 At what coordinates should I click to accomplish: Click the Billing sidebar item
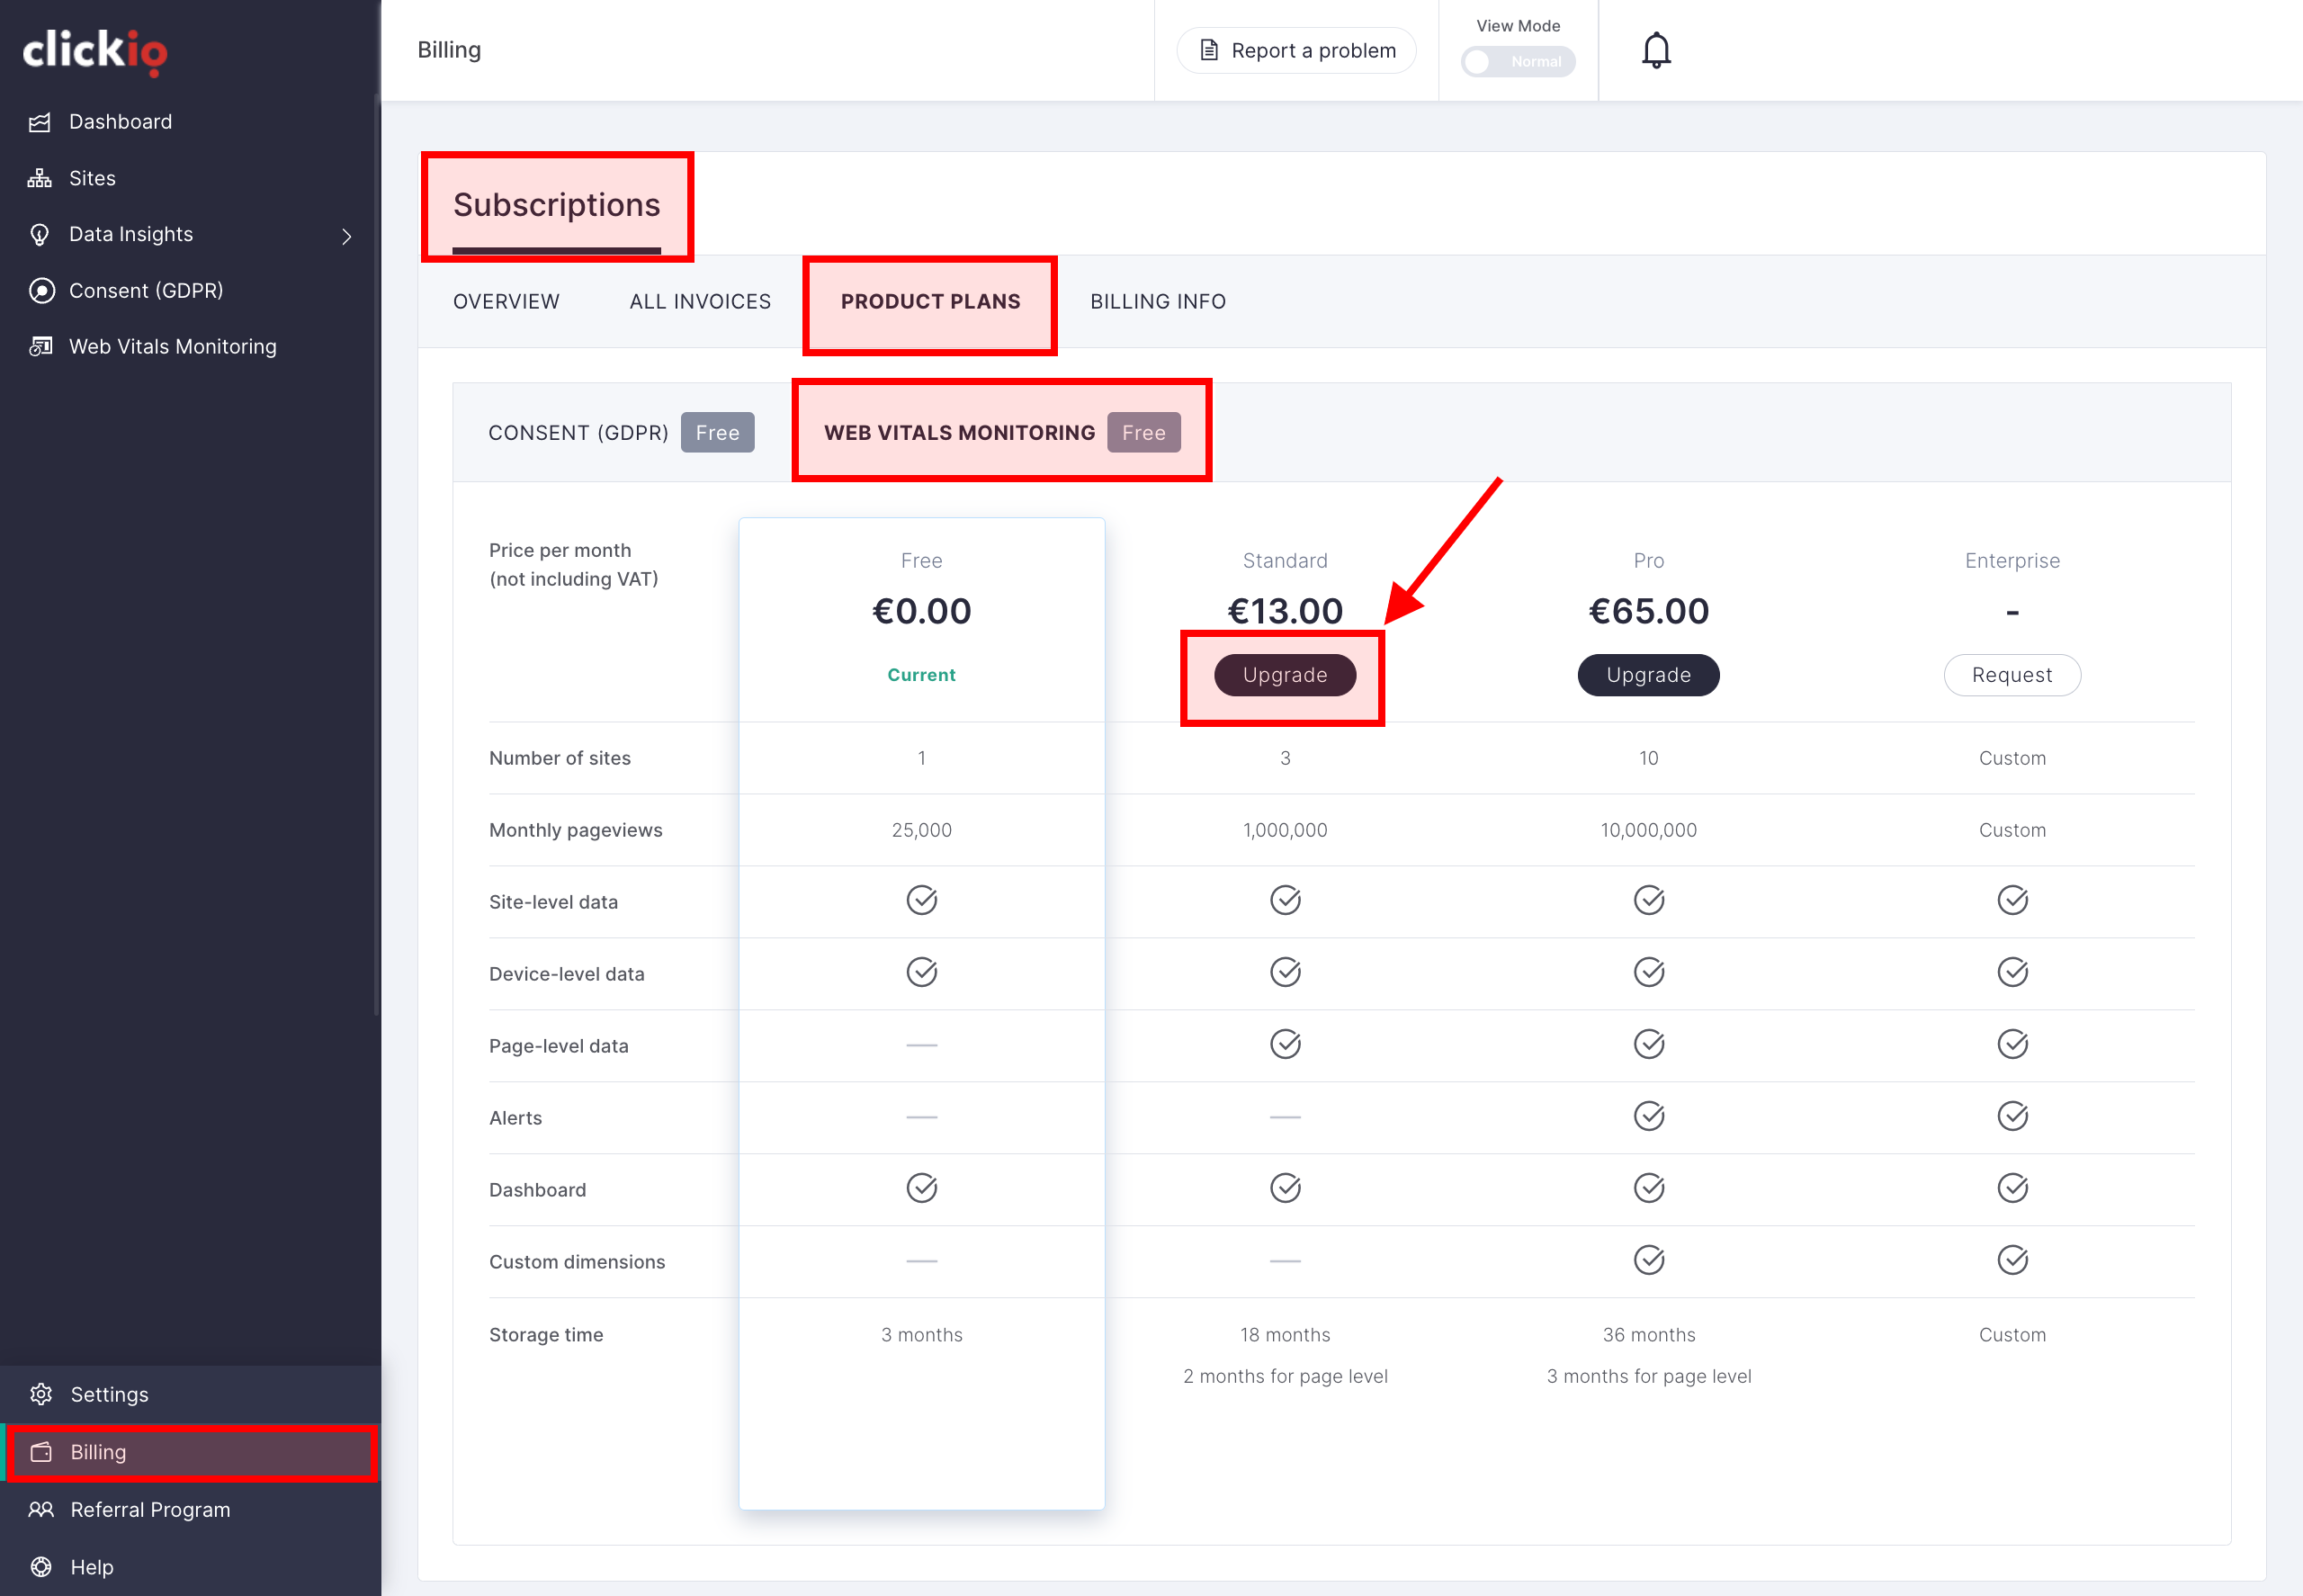[190, 1452]
